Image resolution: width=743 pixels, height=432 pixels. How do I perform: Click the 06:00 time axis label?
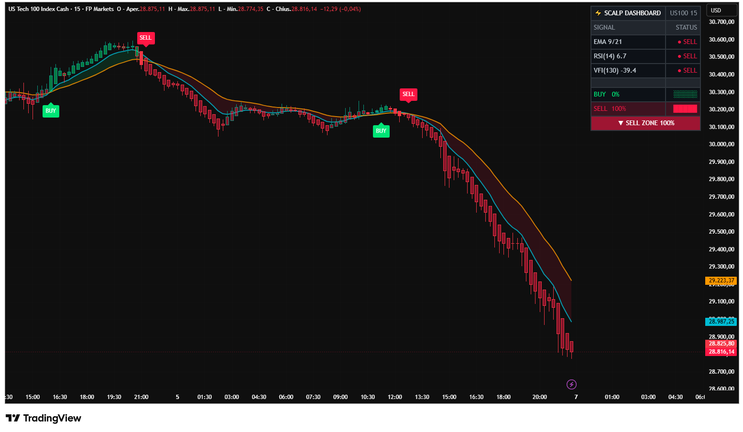click(286, 397)
